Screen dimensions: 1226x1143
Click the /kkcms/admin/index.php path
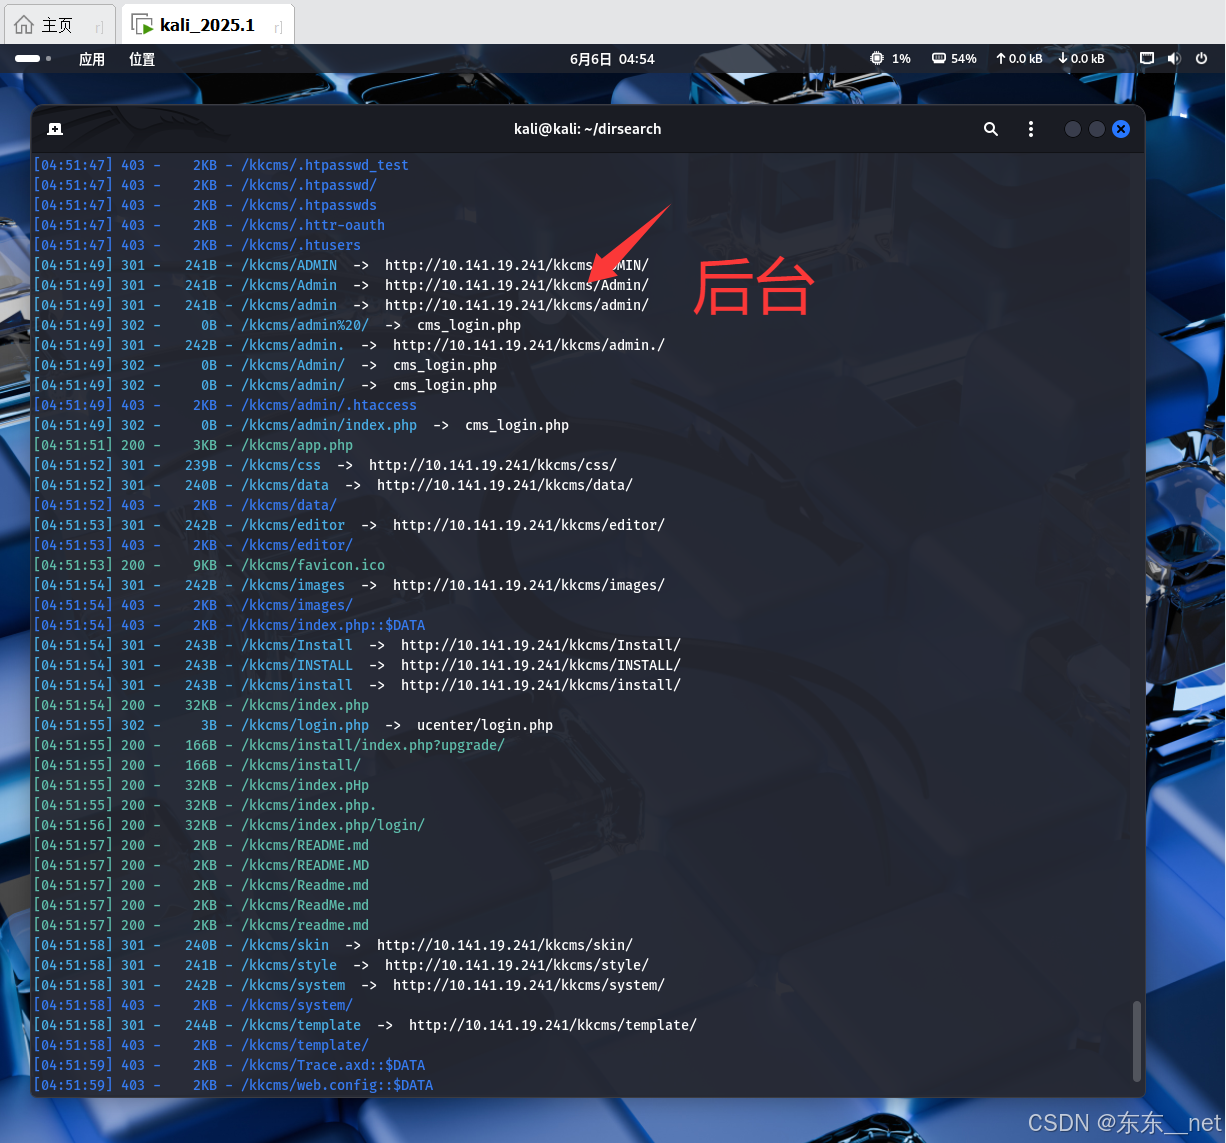tap(329, 425)
